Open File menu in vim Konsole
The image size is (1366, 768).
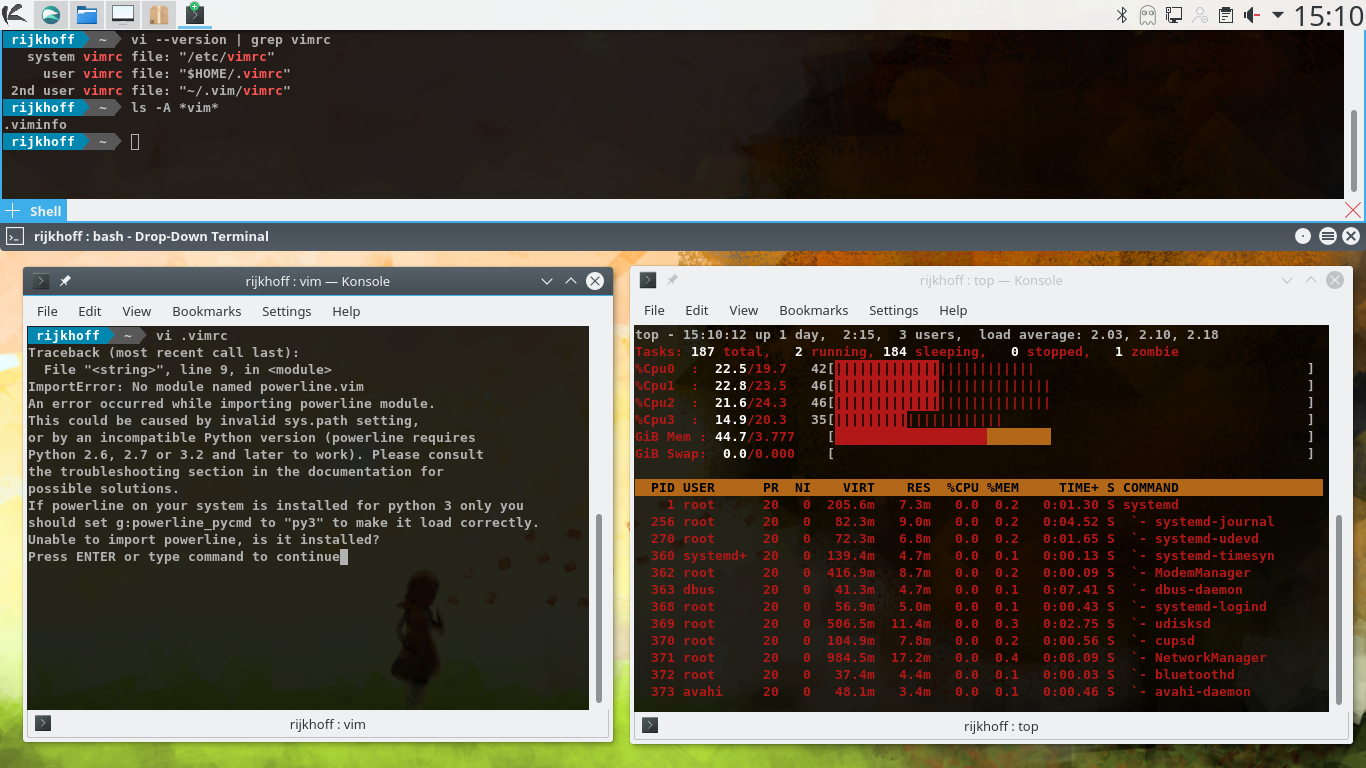(47, 311)
